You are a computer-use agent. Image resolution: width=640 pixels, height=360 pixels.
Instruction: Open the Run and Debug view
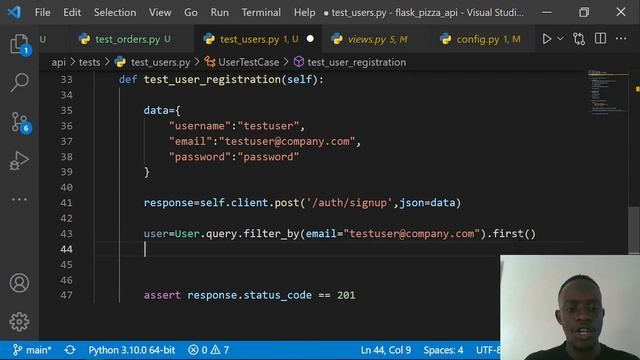[x=19, y=160]
